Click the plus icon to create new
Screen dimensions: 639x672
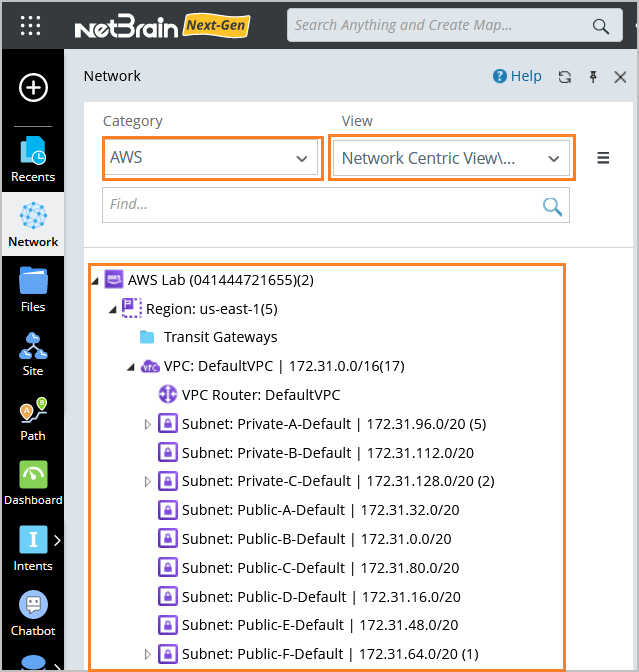coord(33,88)
